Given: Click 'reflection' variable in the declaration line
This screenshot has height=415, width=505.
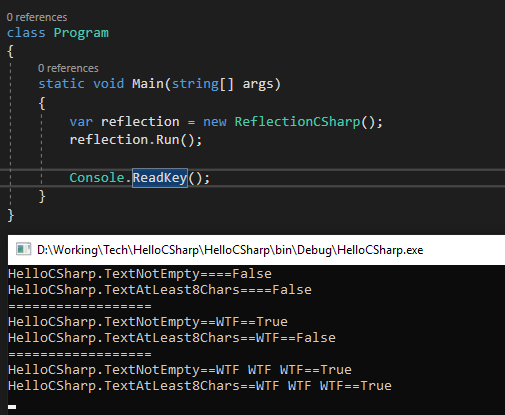Looking at the screenshot, I should pos(140,121).
